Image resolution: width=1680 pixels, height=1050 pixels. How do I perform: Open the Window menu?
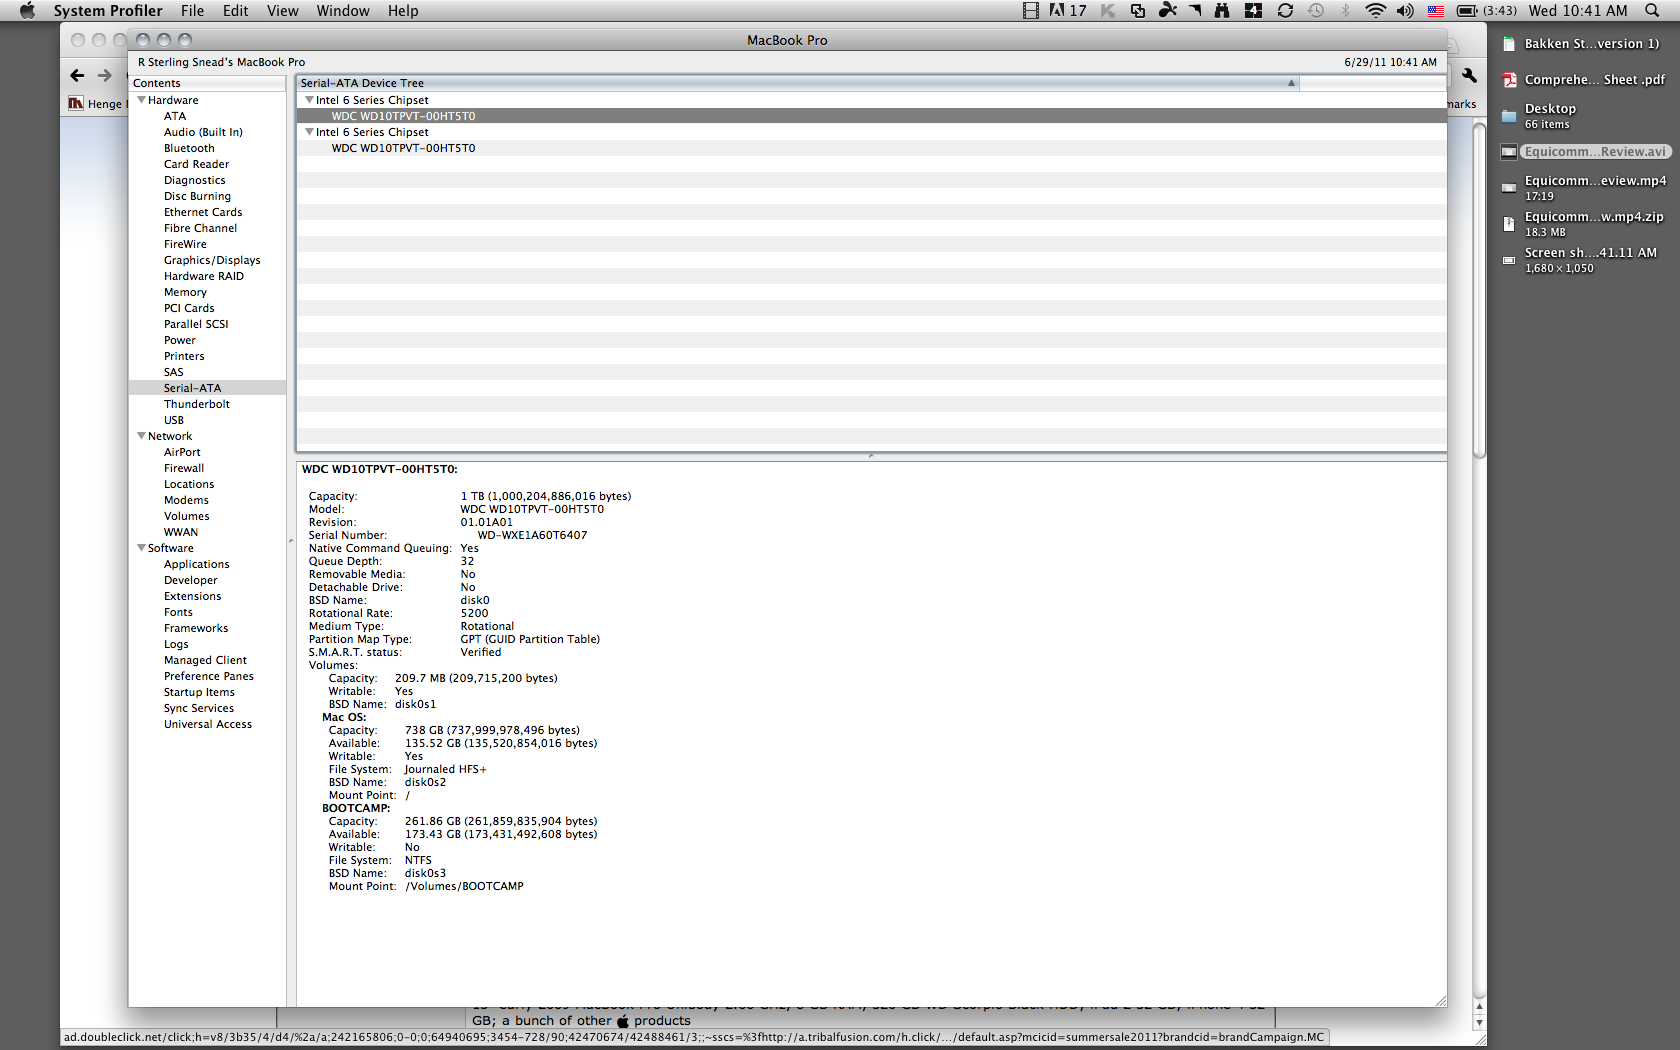pos(343,10)
